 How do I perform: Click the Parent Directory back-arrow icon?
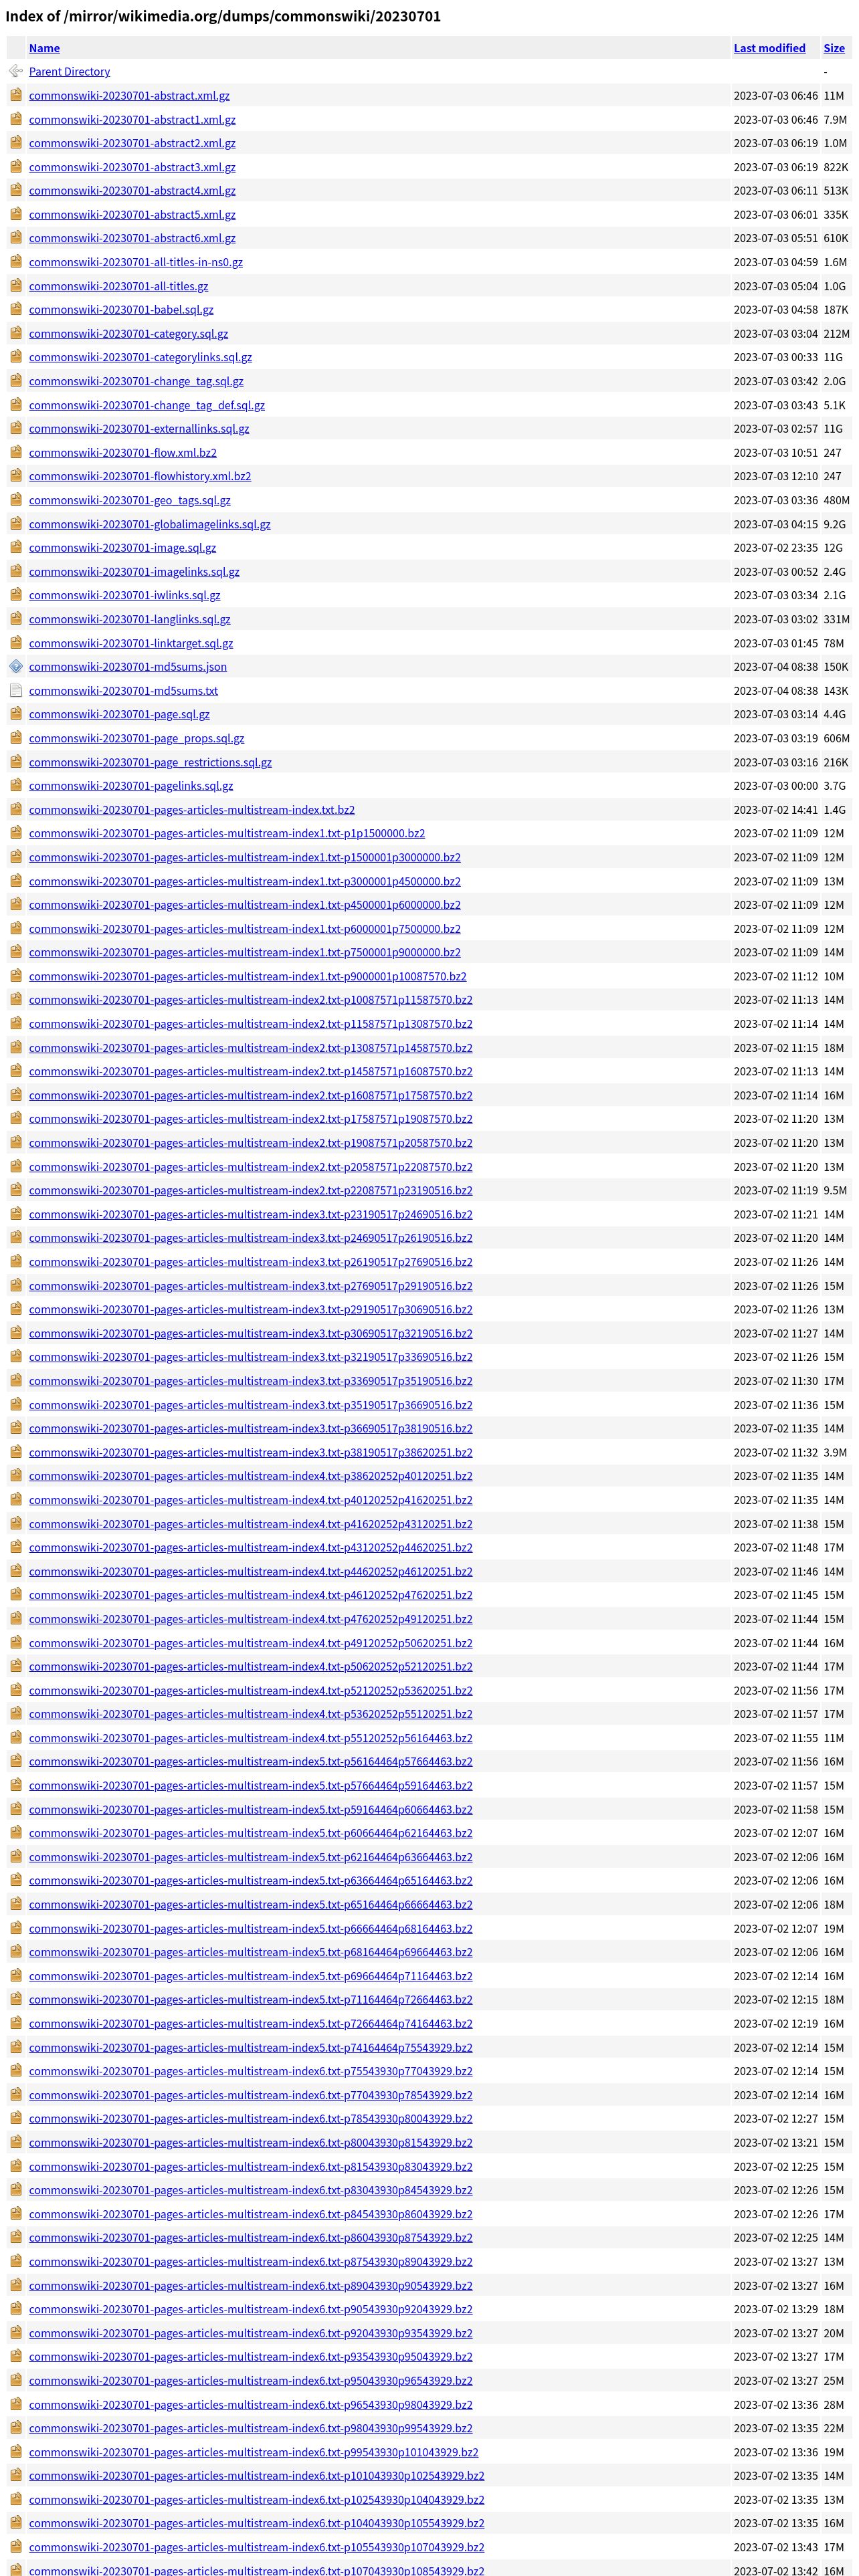pos(16,71)
